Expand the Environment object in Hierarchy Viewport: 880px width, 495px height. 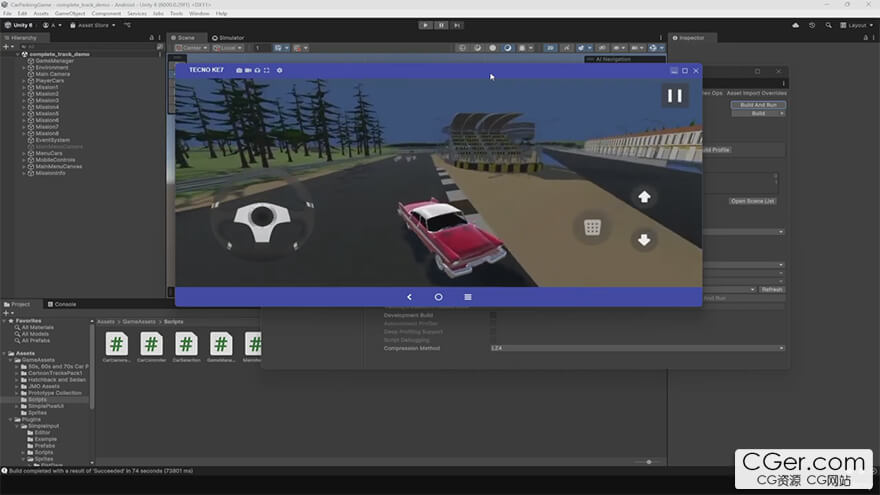point(24,67)
